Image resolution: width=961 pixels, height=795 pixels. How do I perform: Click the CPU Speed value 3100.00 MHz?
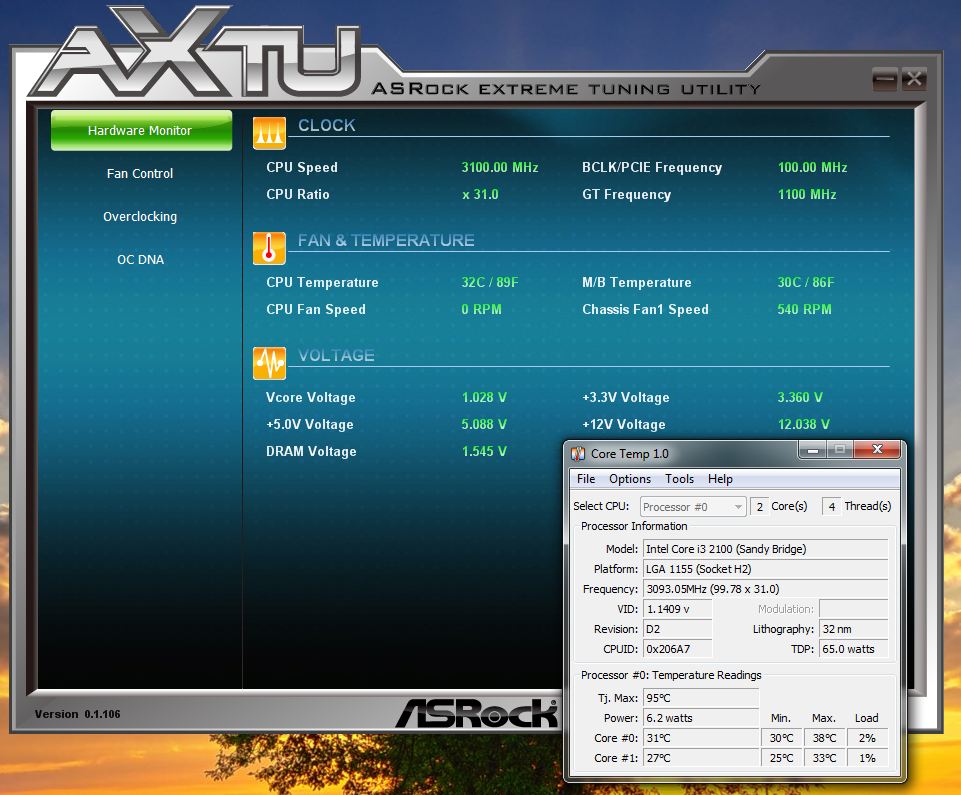click(499, 167)
